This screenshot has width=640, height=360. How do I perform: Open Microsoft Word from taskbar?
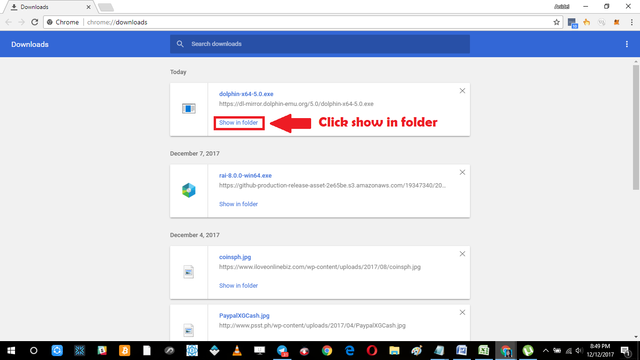point(461,351)
